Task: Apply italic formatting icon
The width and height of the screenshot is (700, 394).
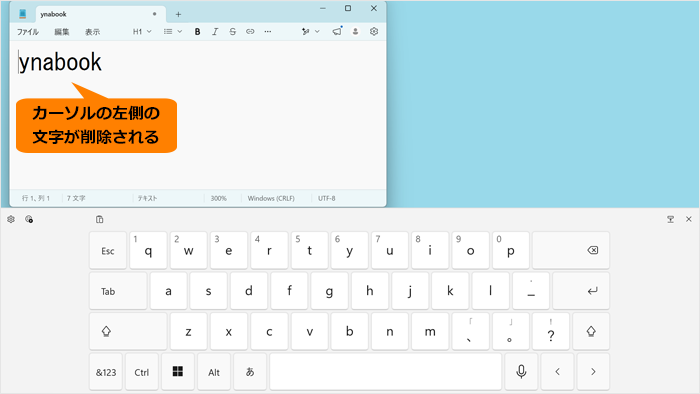Action: point(215,32)
